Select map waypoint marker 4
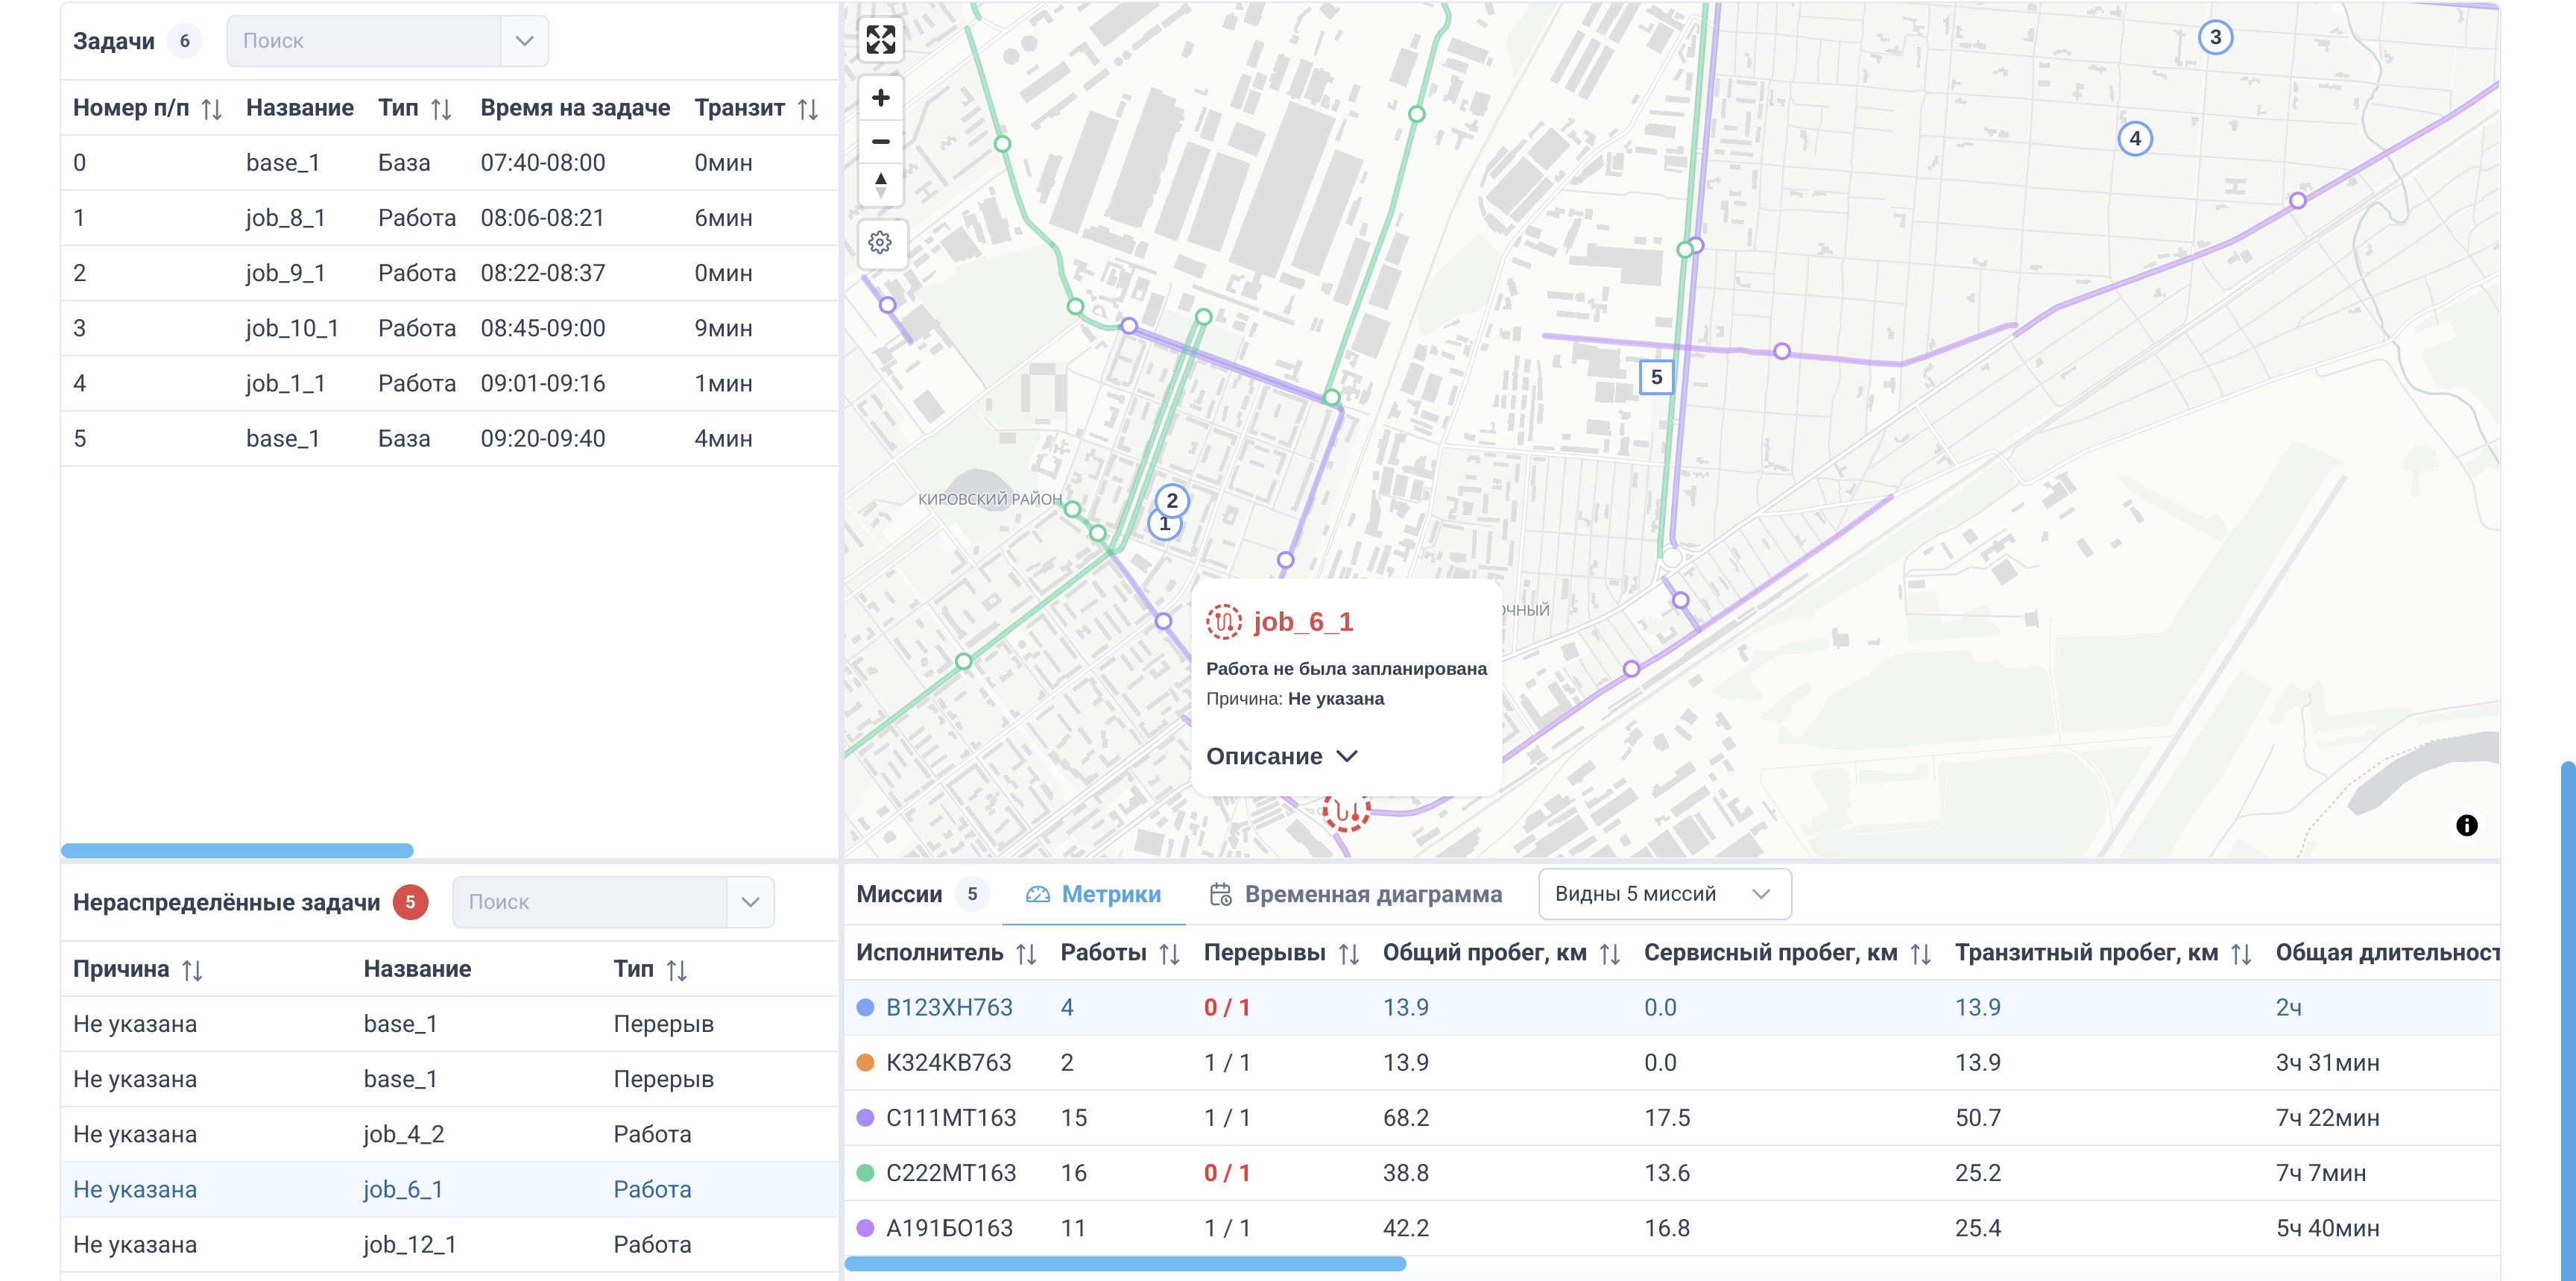 2135,138
